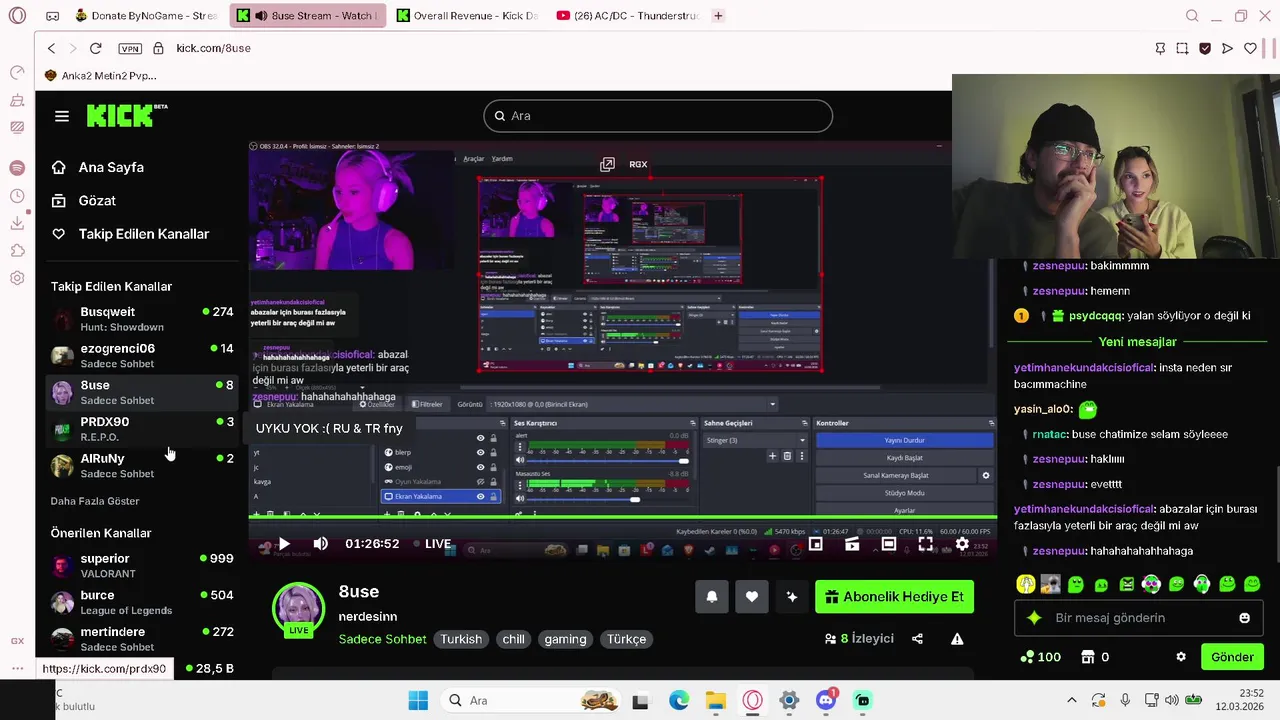Select the Turkish tag
The height and width of the screenshot is (720, 1280).
461,639
